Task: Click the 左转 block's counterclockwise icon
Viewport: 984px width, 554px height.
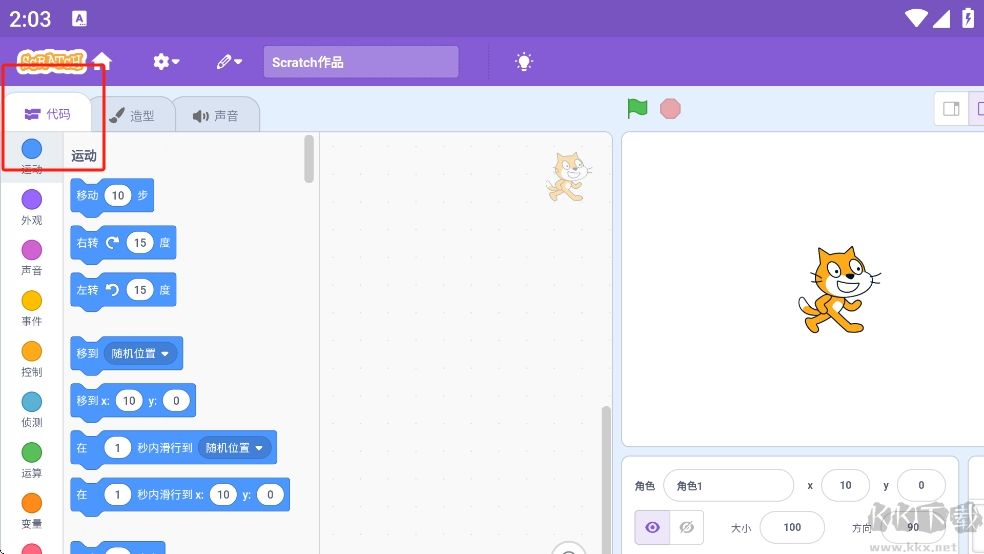Action: (x=112, y=290)
